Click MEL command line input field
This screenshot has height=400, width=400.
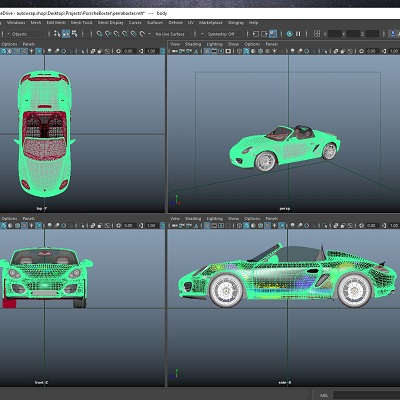367,395
